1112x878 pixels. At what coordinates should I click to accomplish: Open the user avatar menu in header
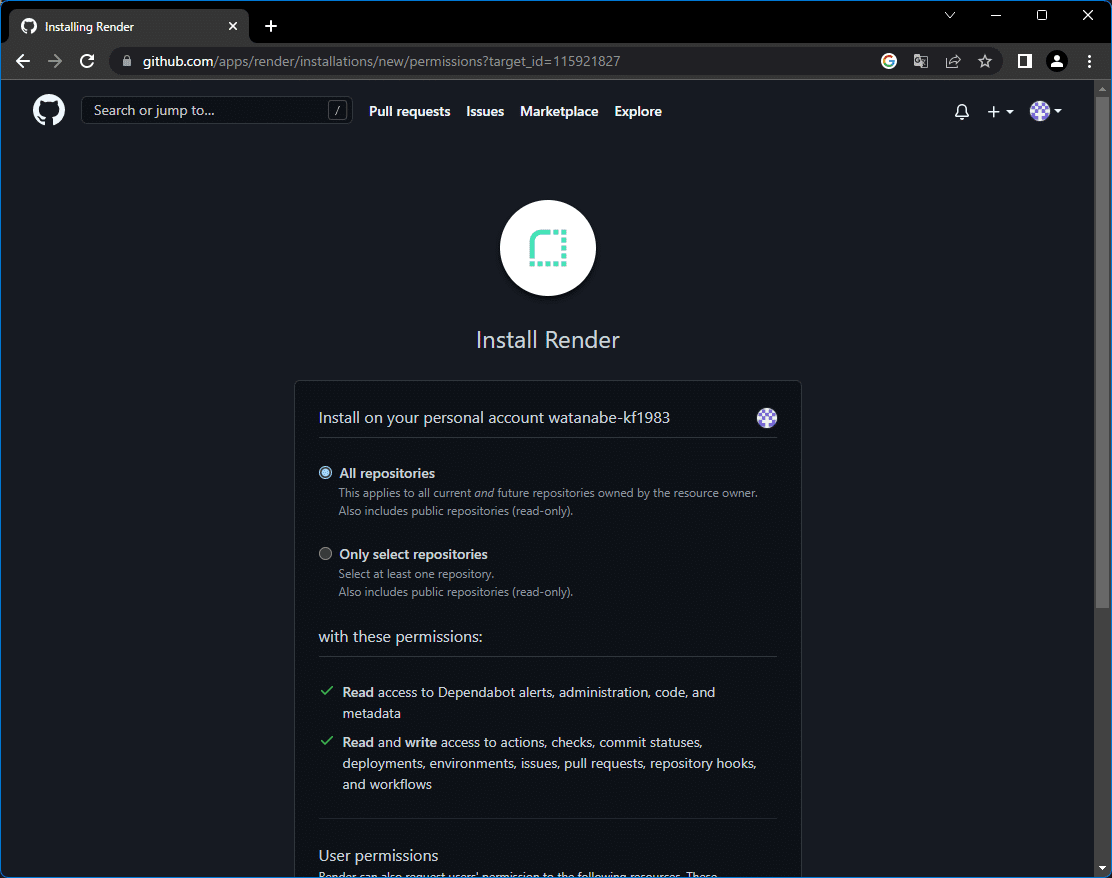click(1045, 111)
